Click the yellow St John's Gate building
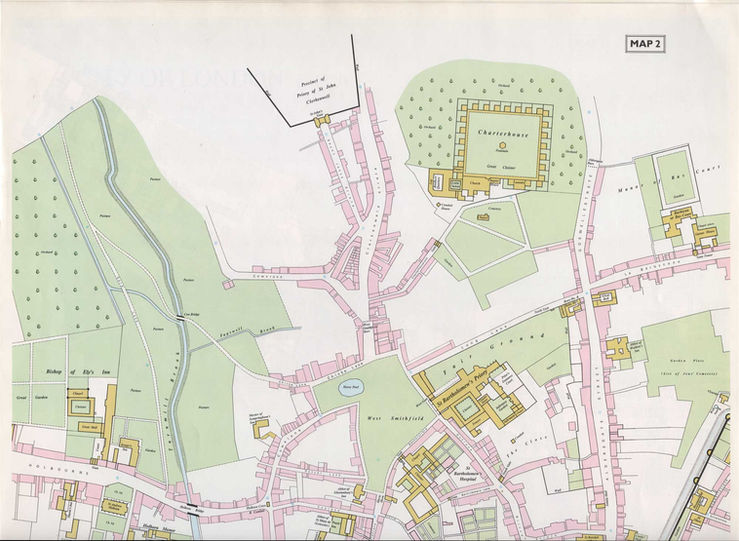This screenshot has height=541, width=739. [322, 119]
